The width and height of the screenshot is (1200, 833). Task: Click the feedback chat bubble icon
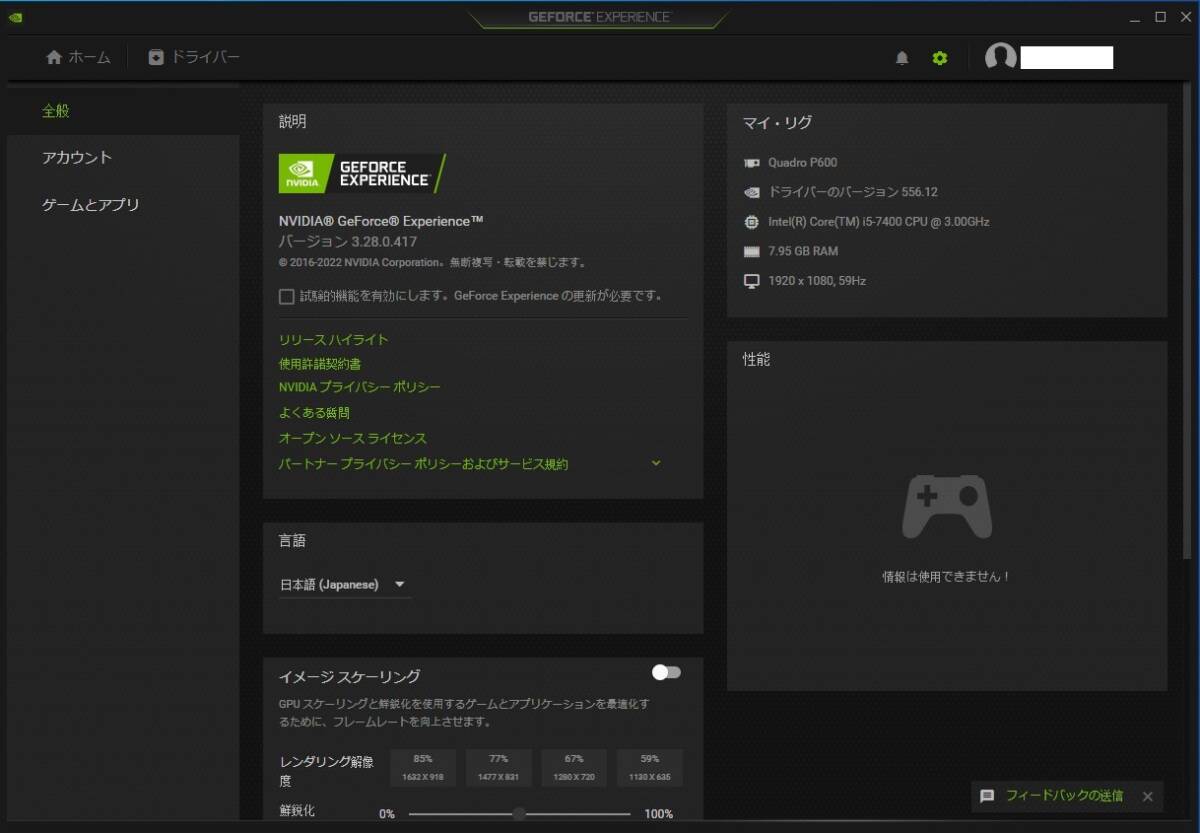[987, 796]
